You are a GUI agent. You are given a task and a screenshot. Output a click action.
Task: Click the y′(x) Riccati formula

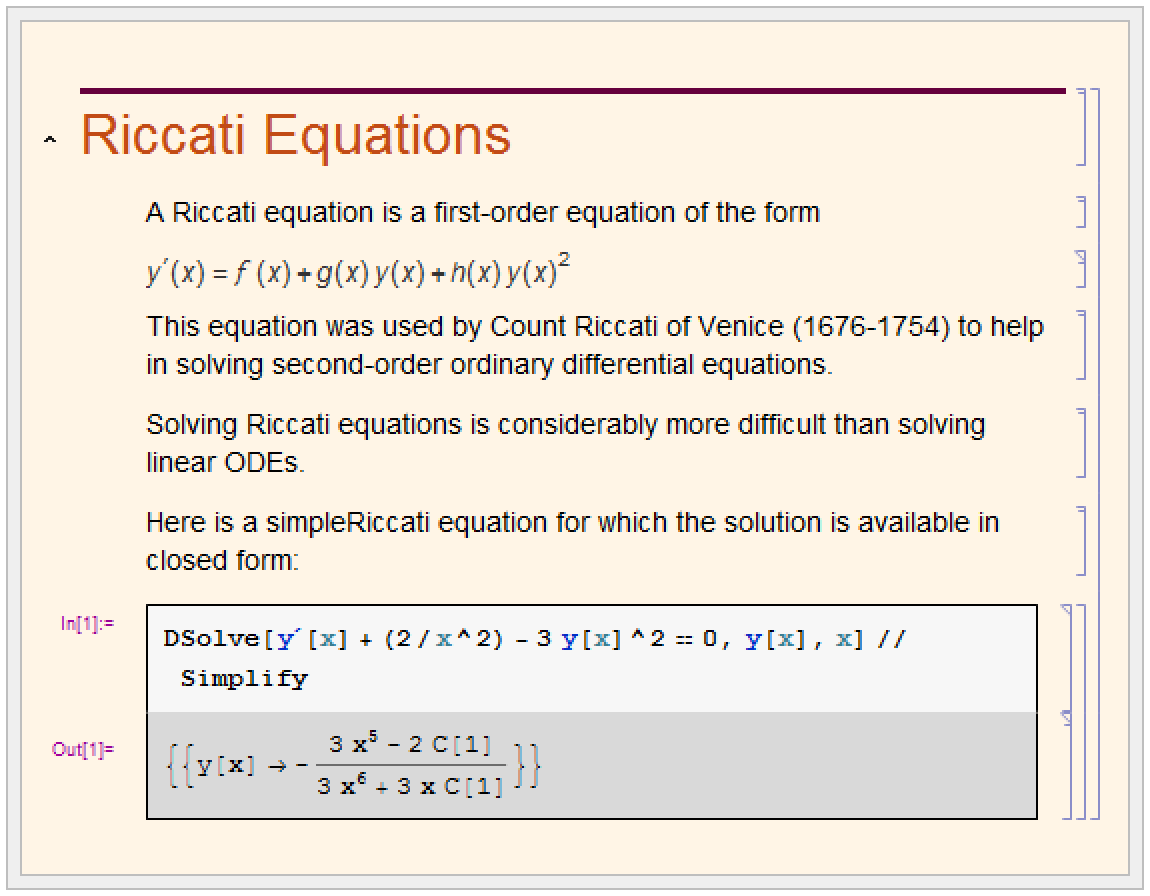[359, 272]
